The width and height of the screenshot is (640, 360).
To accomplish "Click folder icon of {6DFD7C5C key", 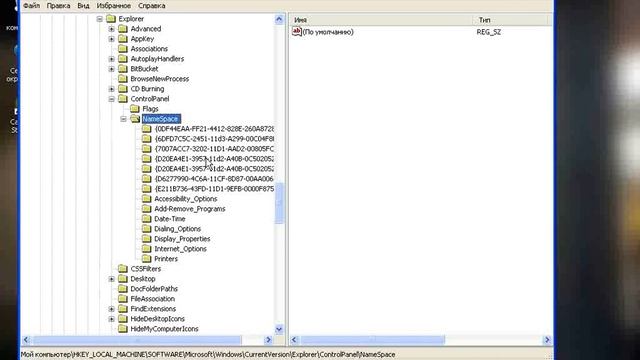I will [147, 139].
